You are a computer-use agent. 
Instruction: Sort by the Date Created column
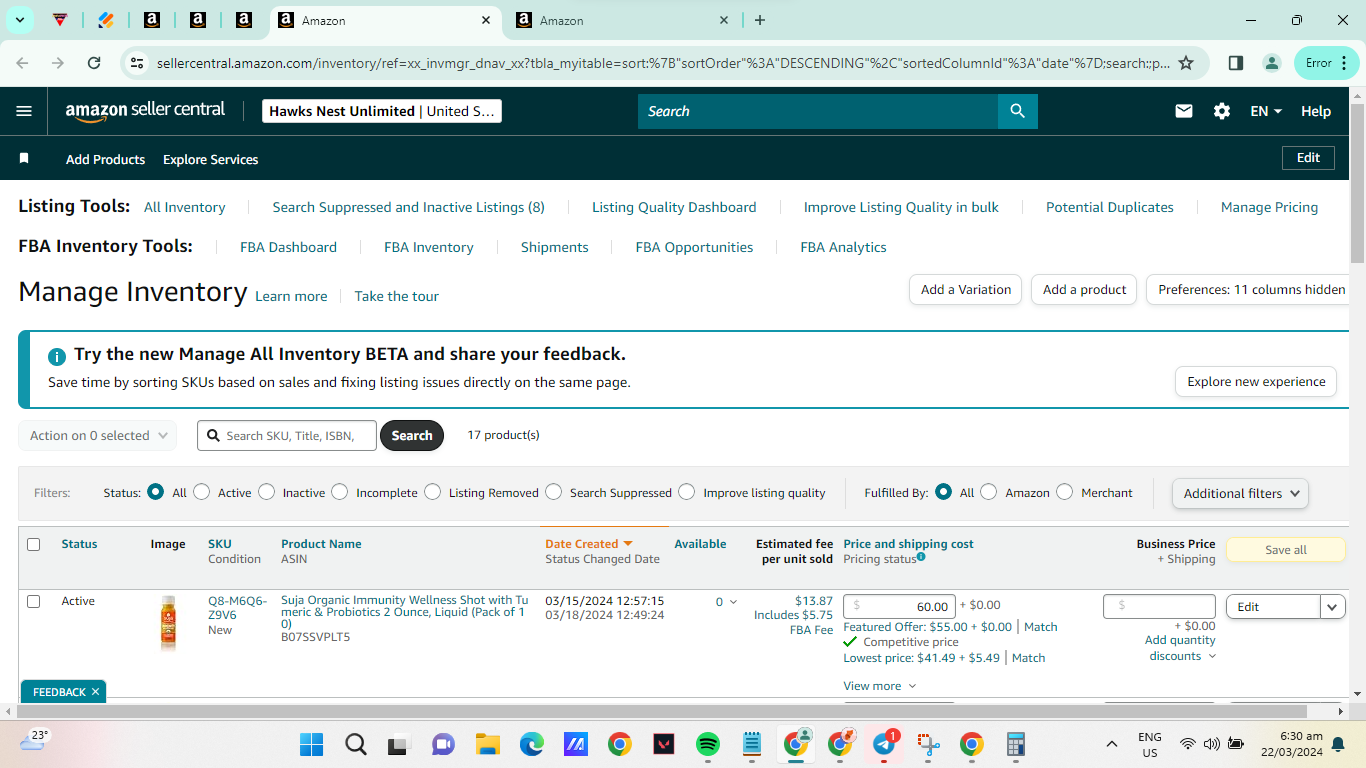click(589, 544)
